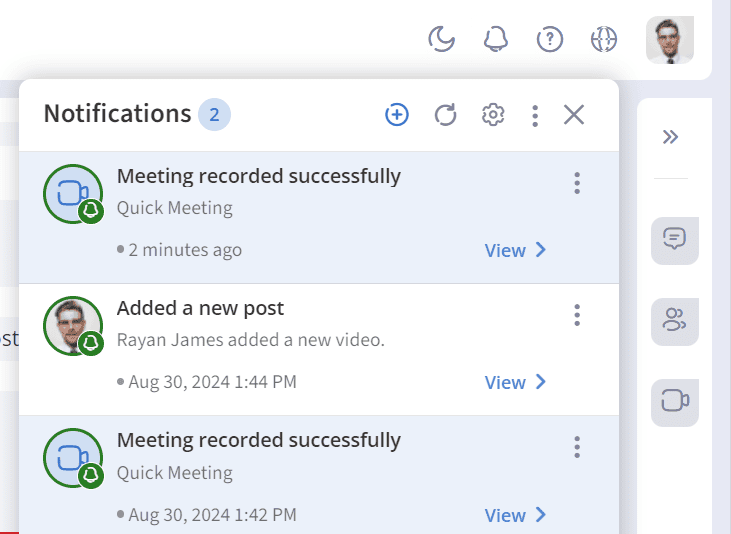View the new post by Rayan James
731x534 pixels.
[515, 382]
